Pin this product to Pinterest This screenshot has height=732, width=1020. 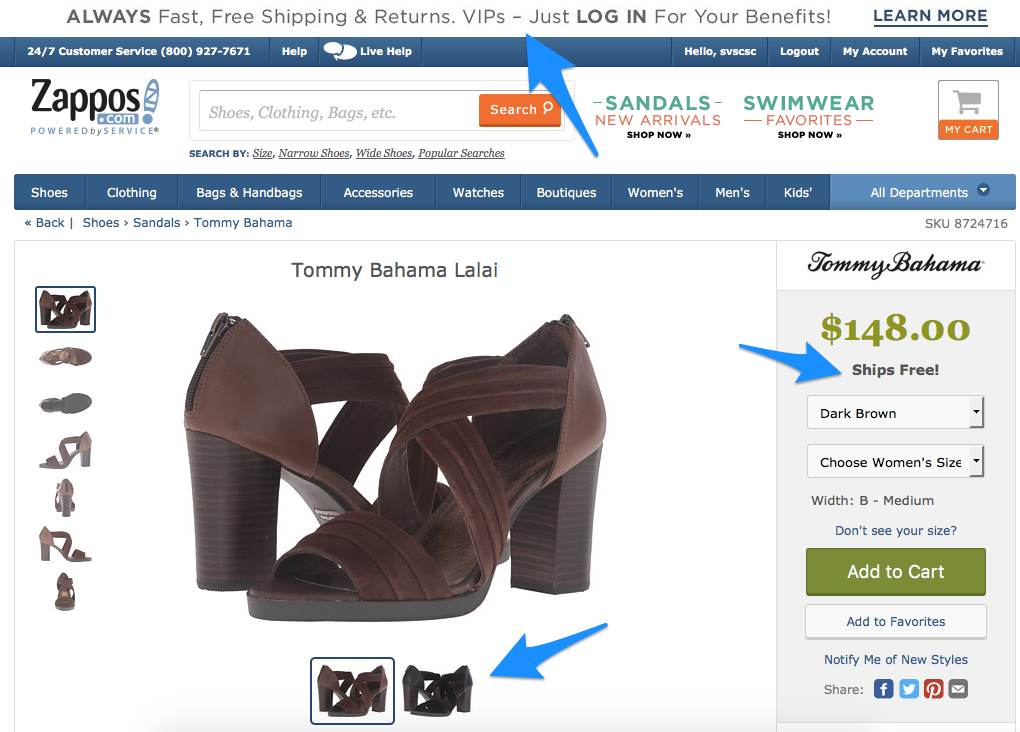click(x=933, y=689)
